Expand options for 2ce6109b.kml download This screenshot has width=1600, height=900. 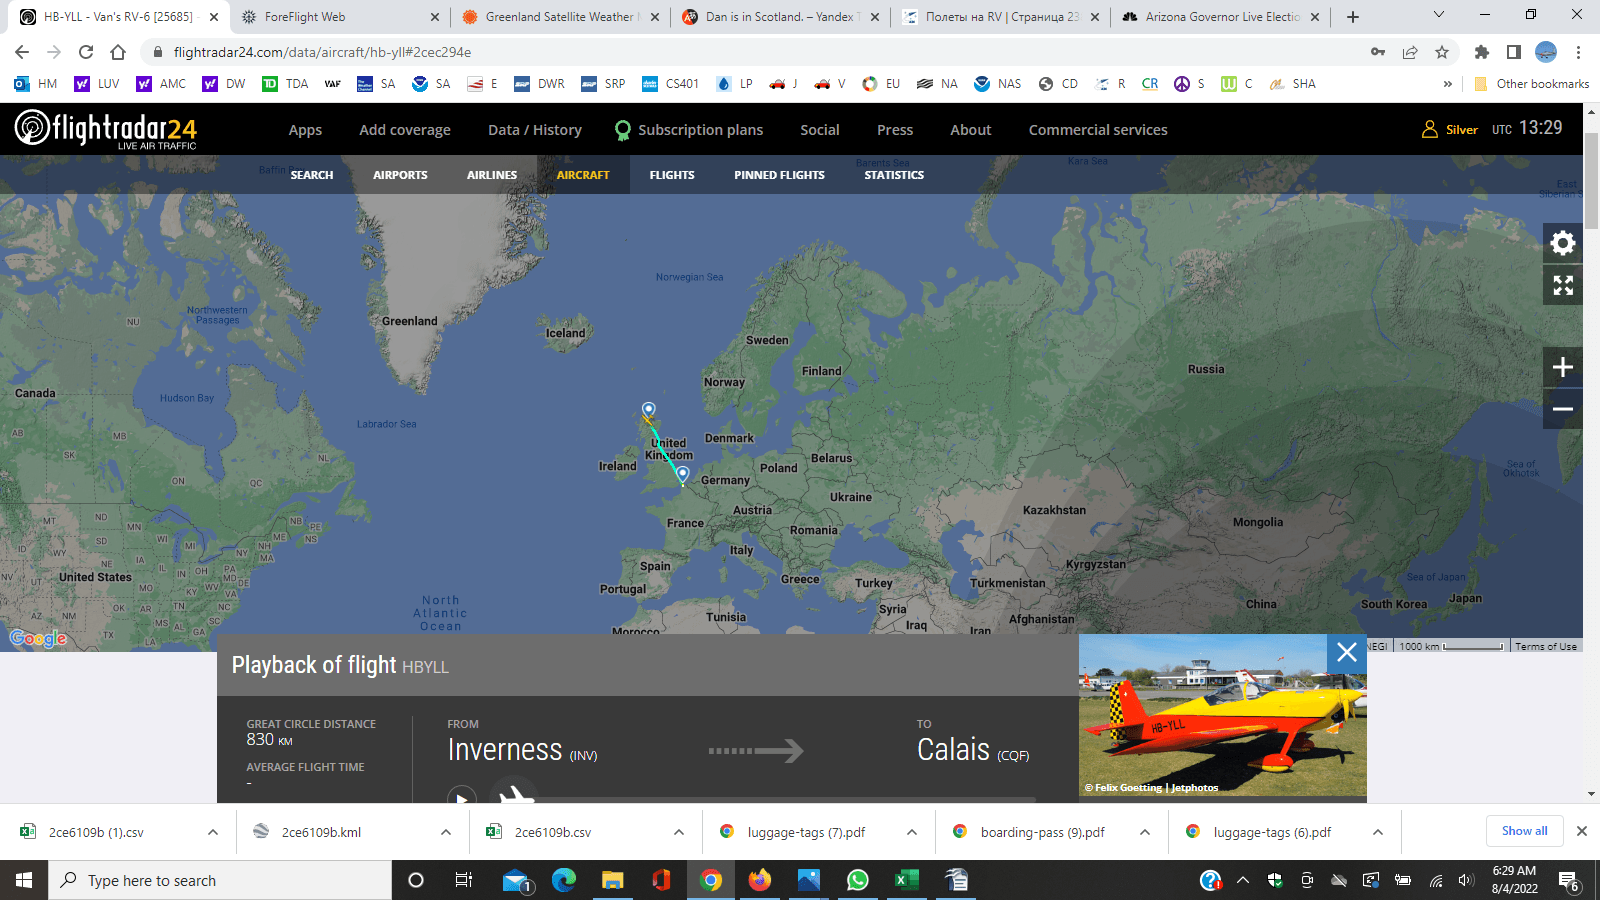[x=446, y=832]
